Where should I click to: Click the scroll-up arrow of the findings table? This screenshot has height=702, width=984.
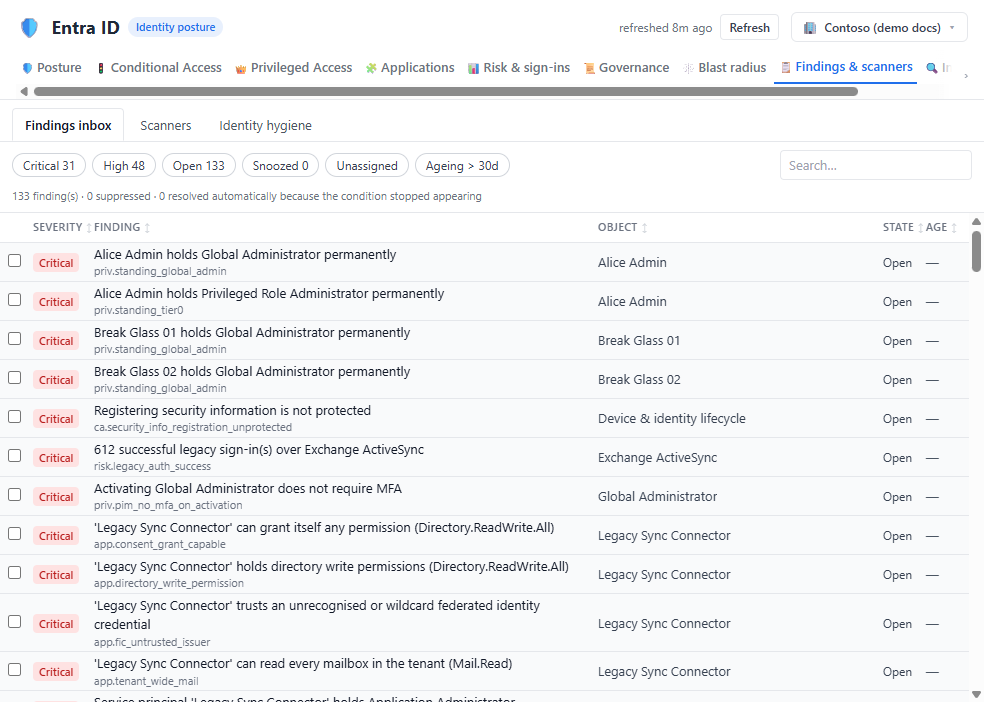coord(976,221)
